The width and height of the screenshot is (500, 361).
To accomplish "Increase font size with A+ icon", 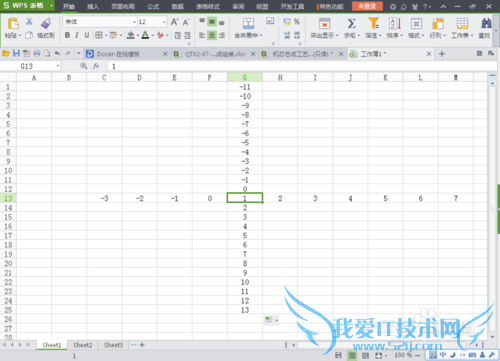I will click(174, 22).
